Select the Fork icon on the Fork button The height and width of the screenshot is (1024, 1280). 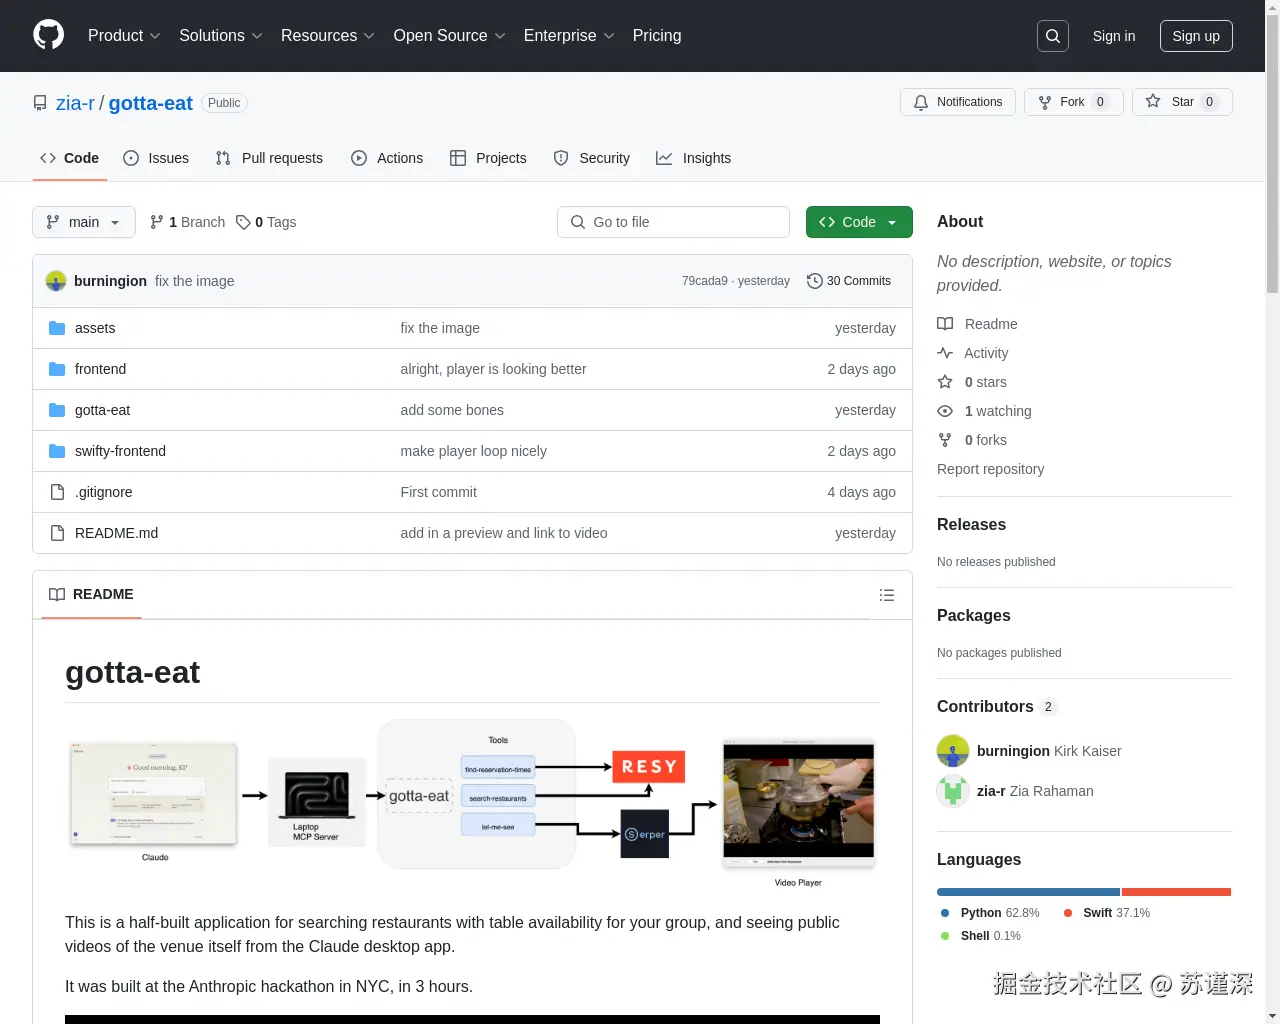[x=1045, y=102]
